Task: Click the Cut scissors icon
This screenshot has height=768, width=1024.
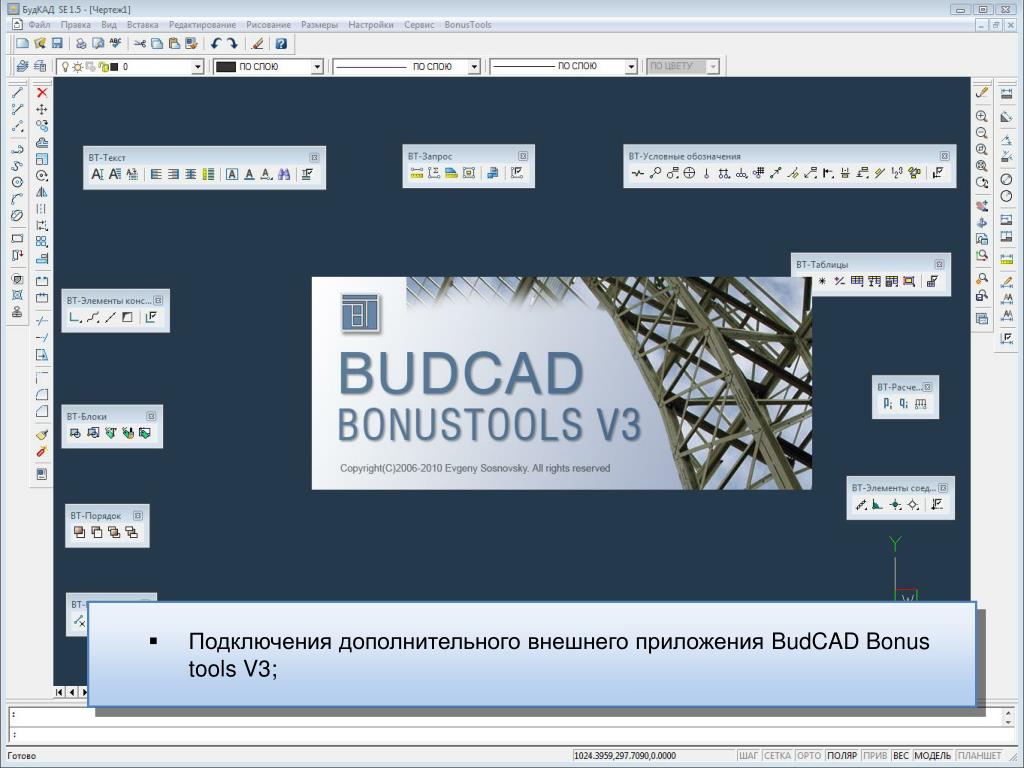Action: [x=140, y=43]
